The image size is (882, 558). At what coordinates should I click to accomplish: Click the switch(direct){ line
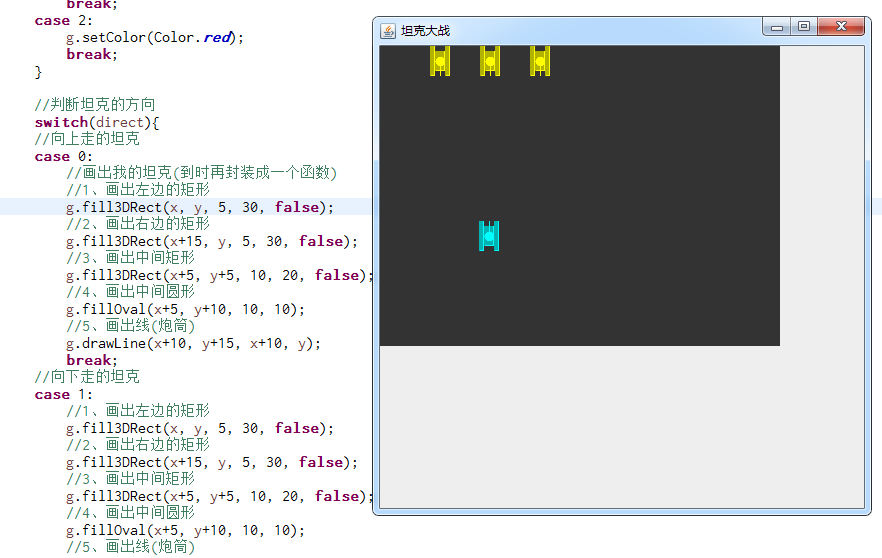click(x=97, y=122)
